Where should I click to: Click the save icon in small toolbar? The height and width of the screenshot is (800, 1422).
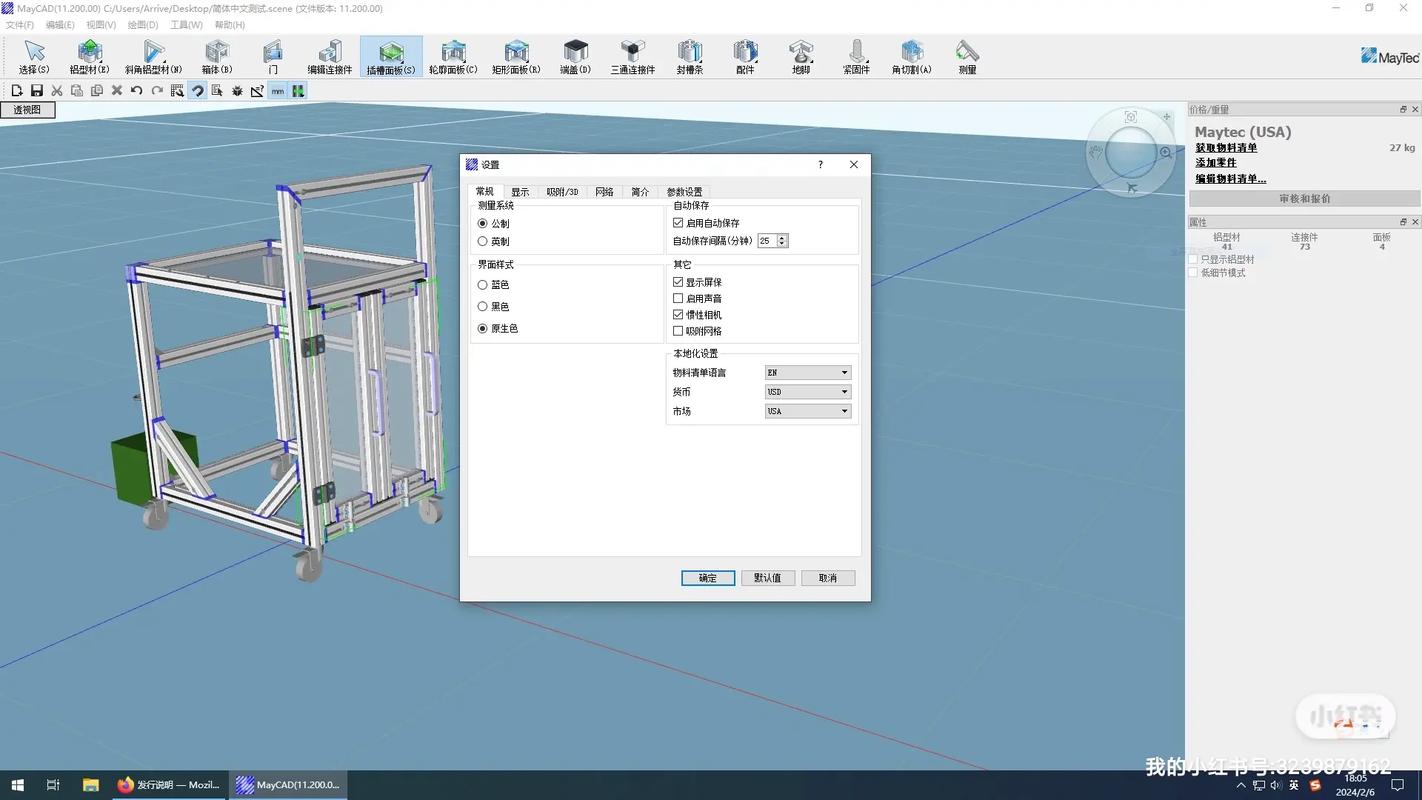tap(37, 91)
